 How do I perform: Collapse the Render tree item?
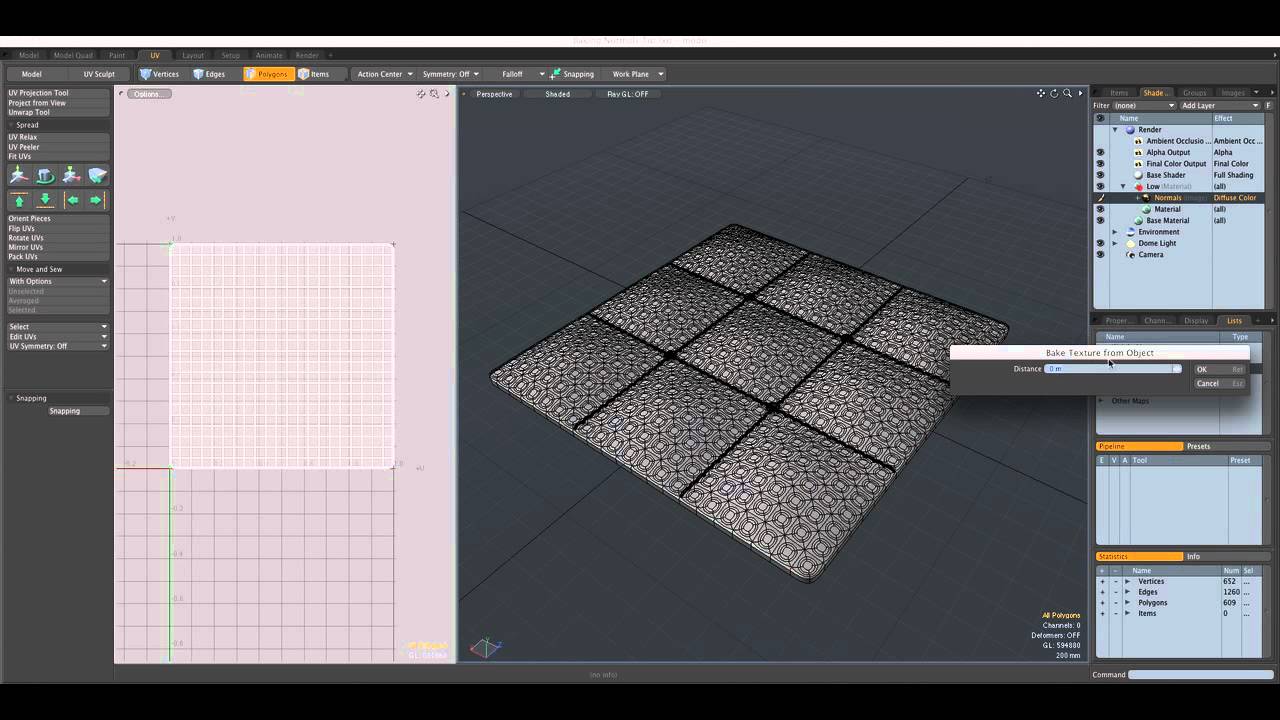point(1115,130)
